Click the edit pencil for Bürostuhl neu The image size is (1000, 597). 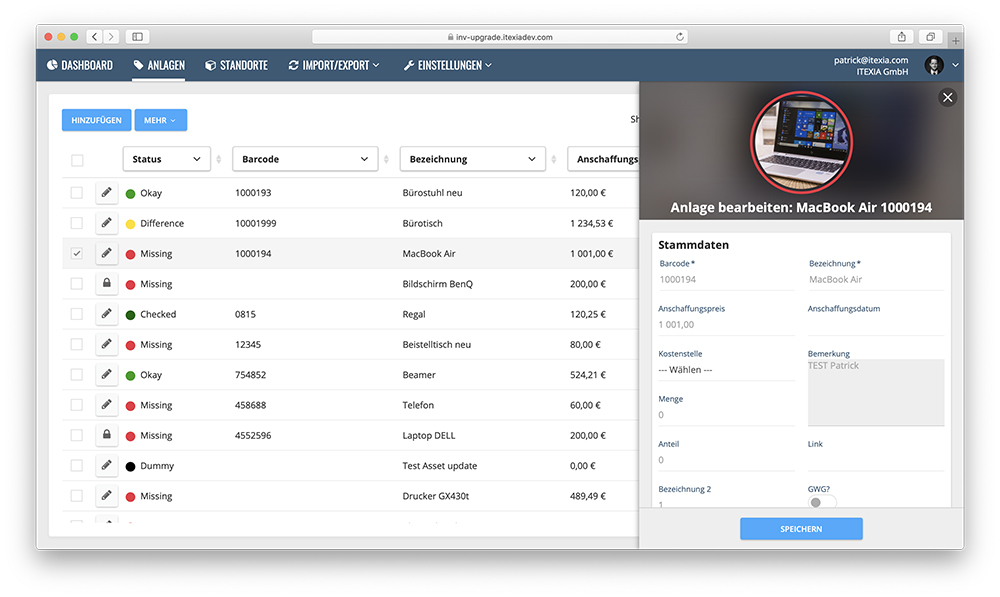pos(107,192)
